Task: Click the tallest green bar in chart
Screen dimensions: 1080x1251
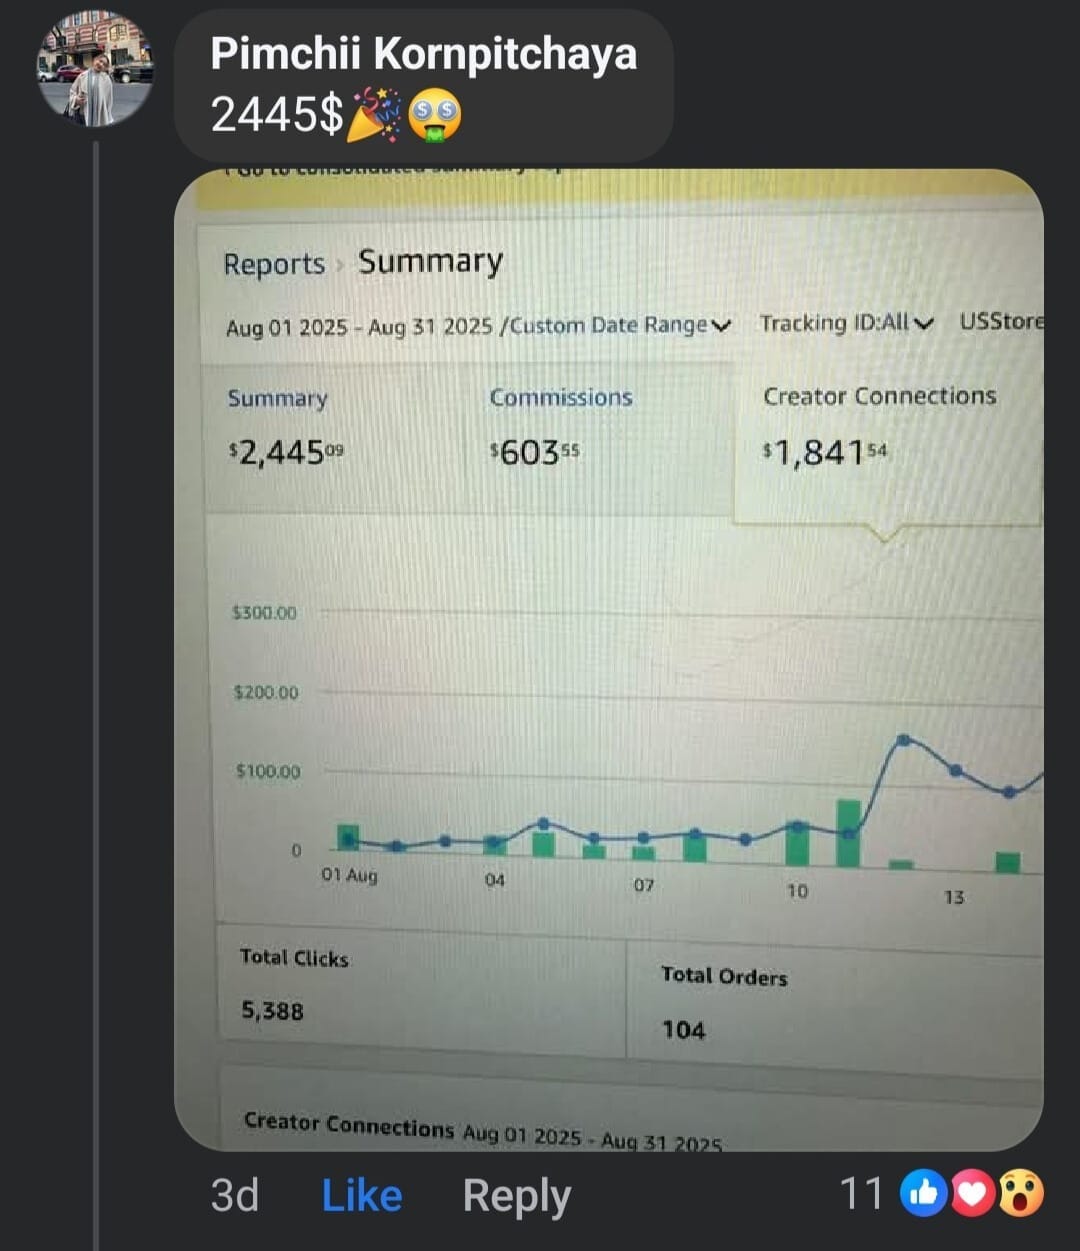Action: (x=848, y=833)
